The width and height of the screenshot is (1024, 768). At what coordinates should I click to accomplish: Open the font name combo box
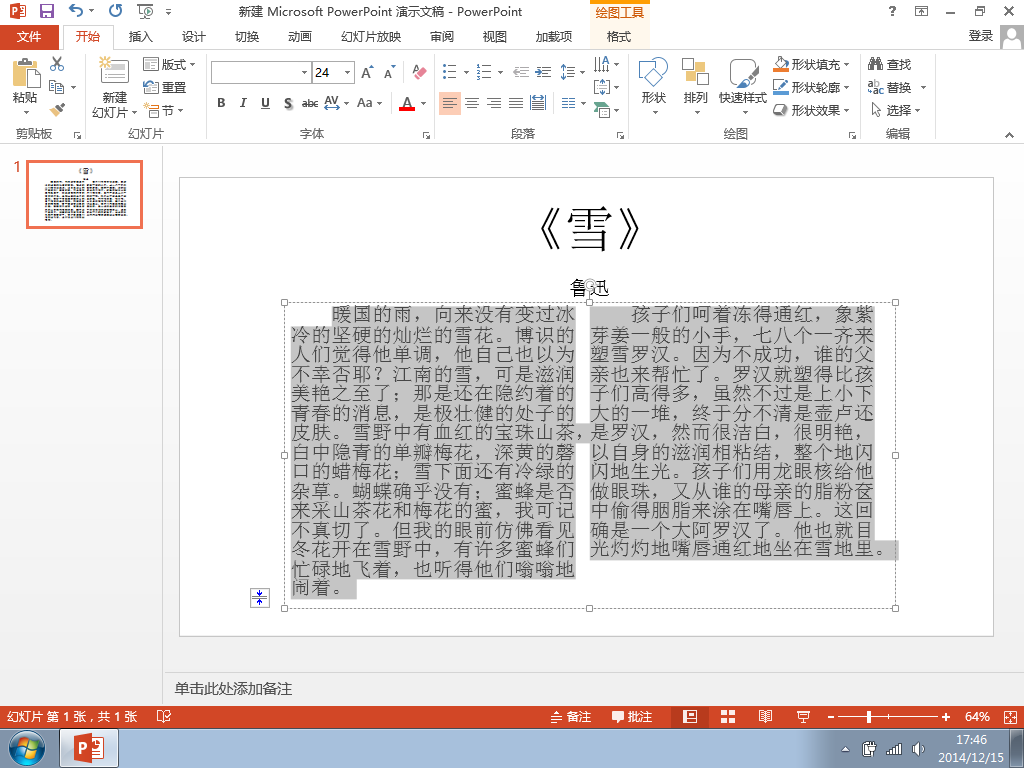point(260,72)
